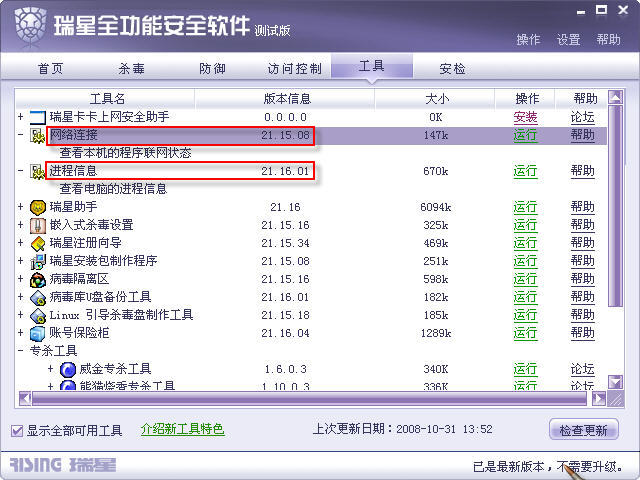Screen dimensions: 640x480
Task: Collapse the 进程信息 row
Action: click(x=20, y=170)
